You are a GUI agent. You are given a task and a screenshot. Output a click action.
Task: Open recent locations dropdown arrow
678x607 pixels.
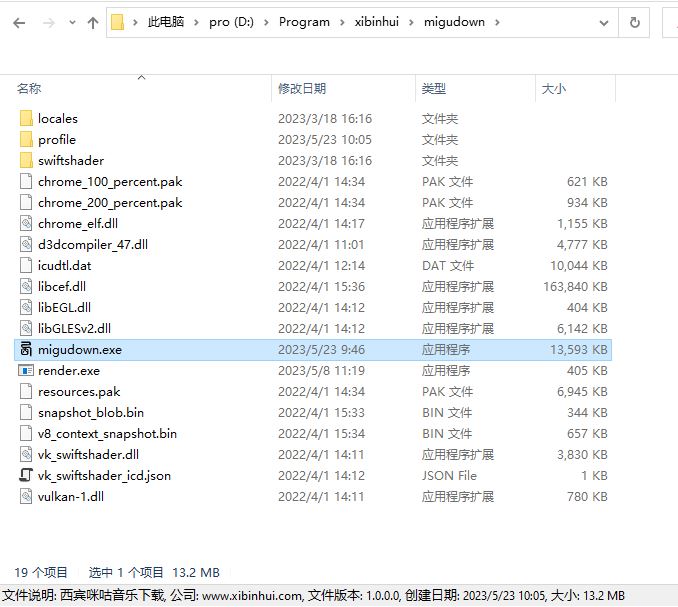(72, 22)
